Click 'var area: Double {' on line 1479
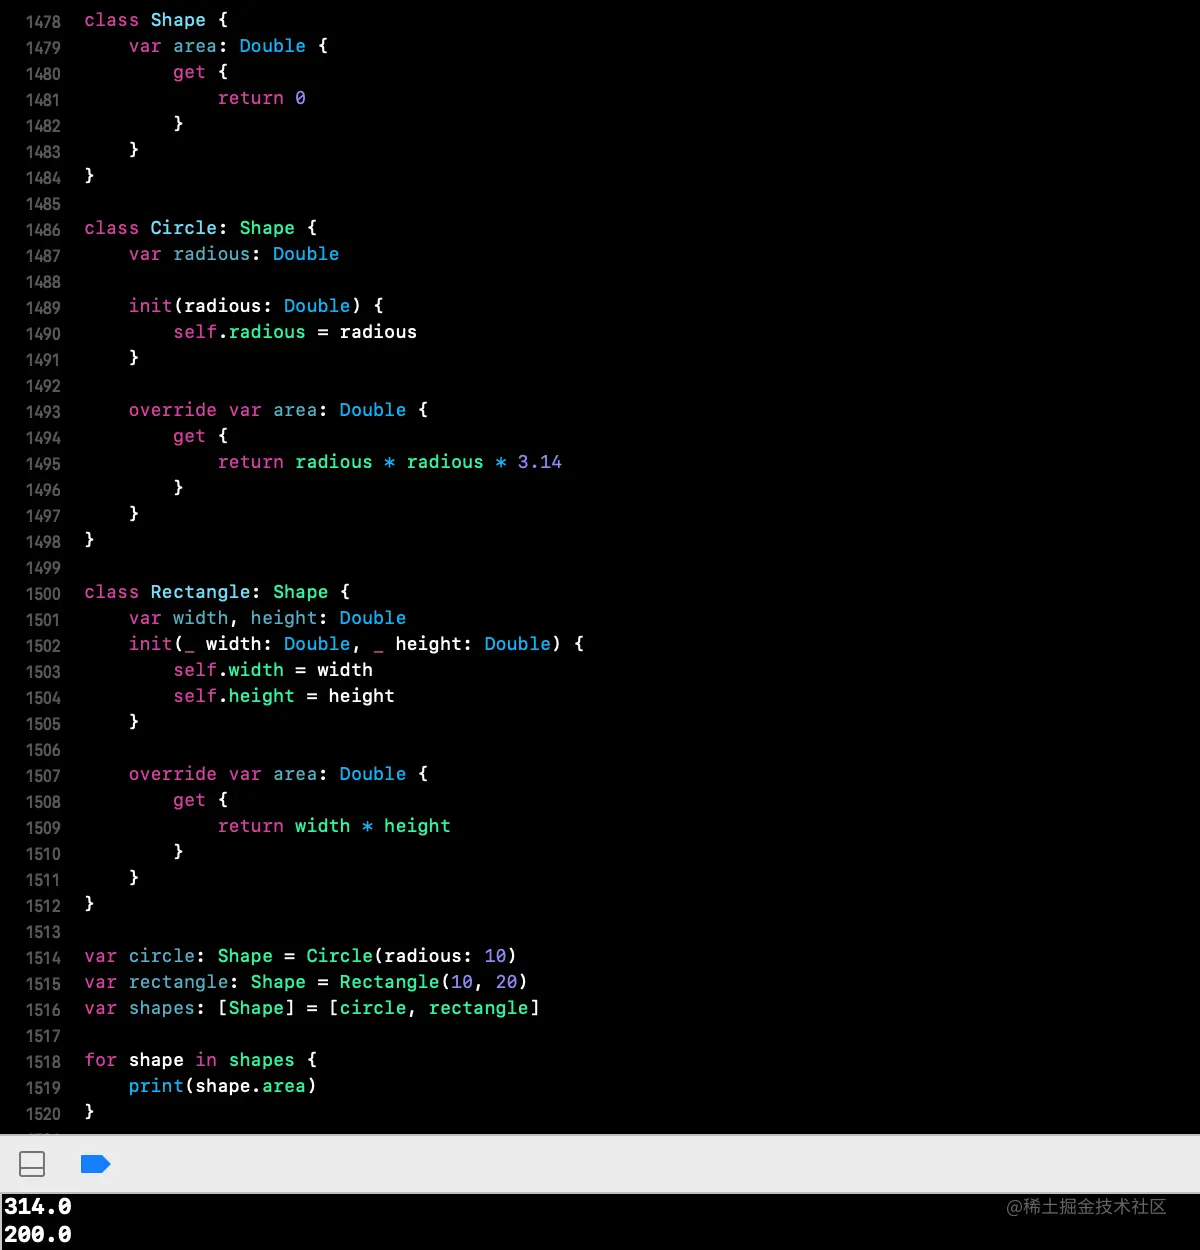1200x1250 pixels. point(228,46)
